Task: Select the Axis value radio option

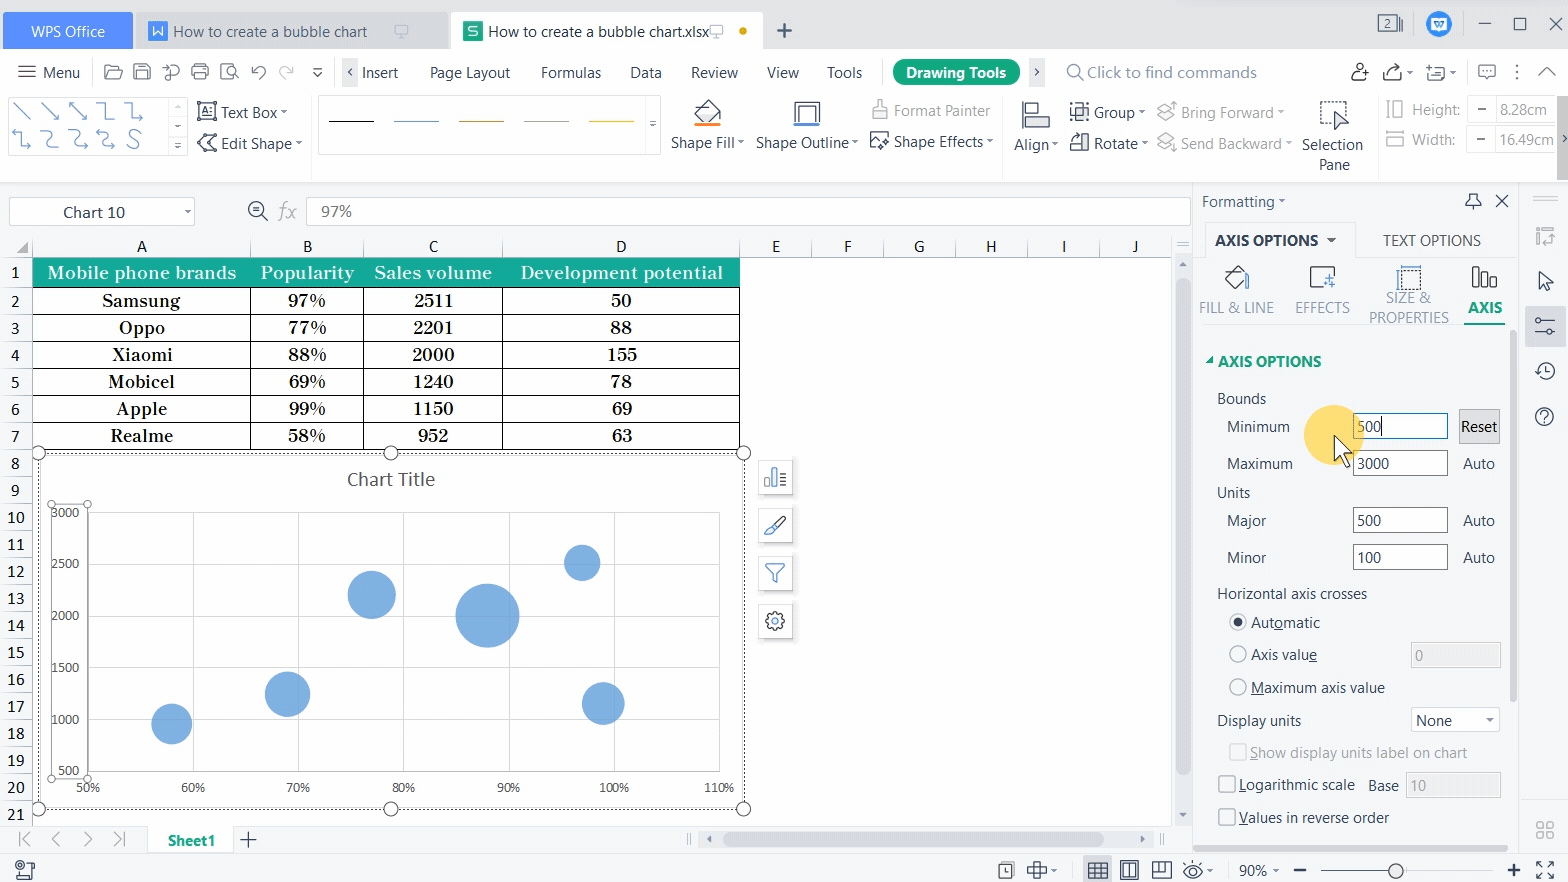Action: (1237, 655)
